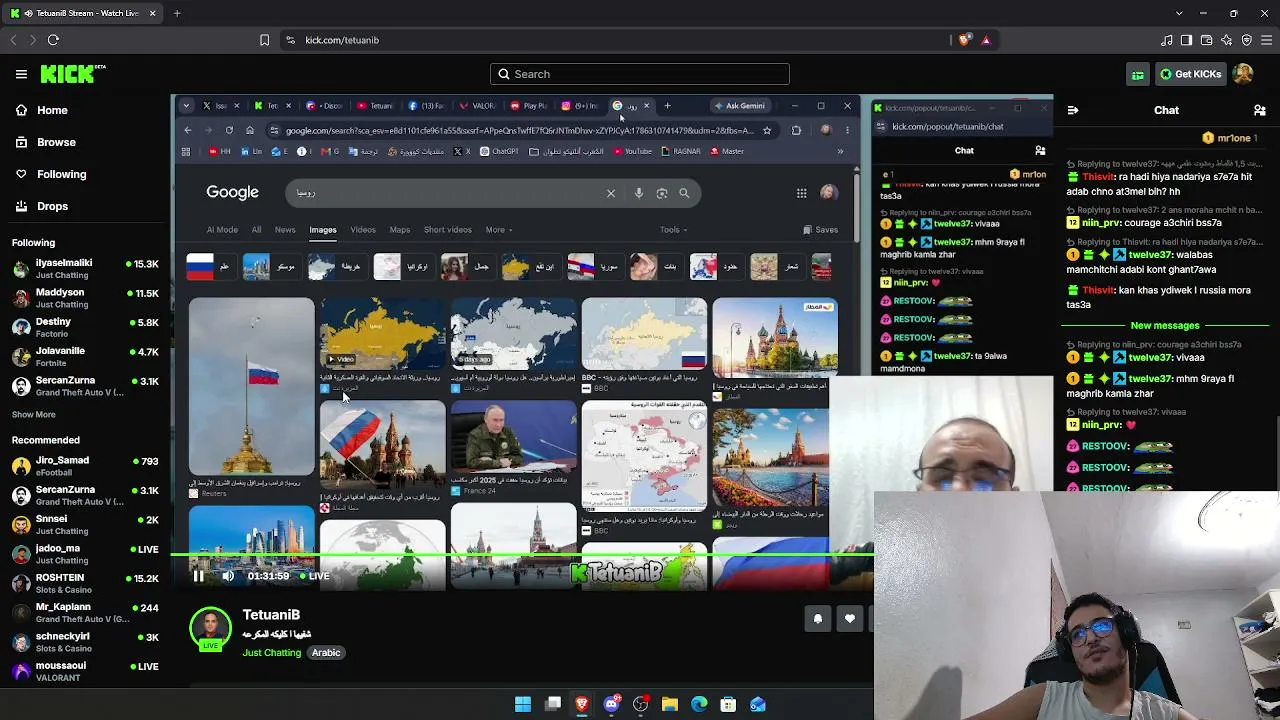1280x720 pixels.
Task: Jump to the LIVE indicator in player
Action: click(x=314, y=576)
